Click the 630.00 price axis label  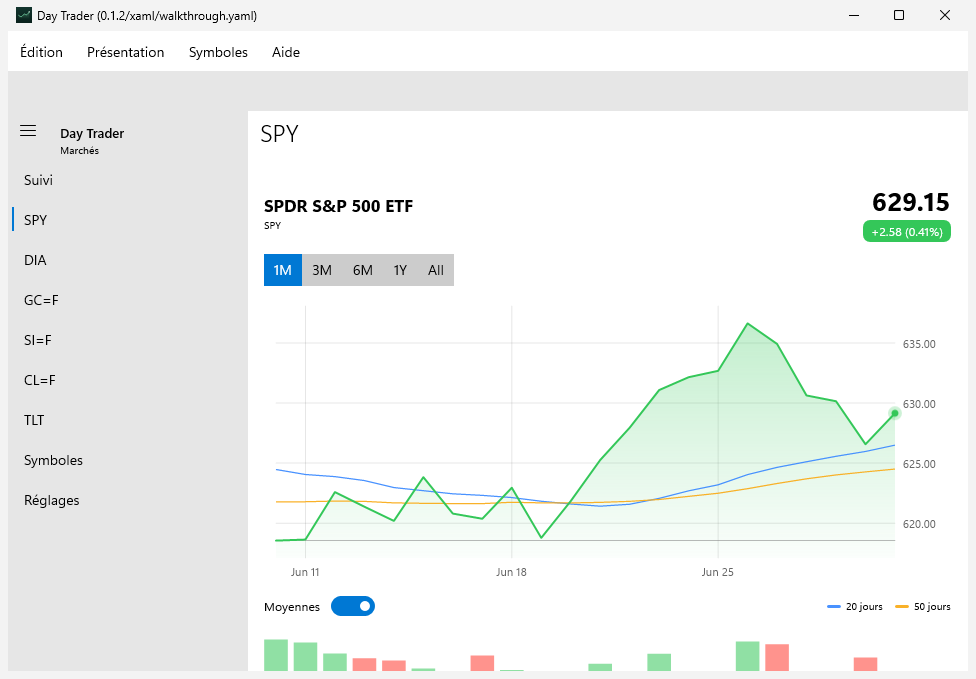919,404
